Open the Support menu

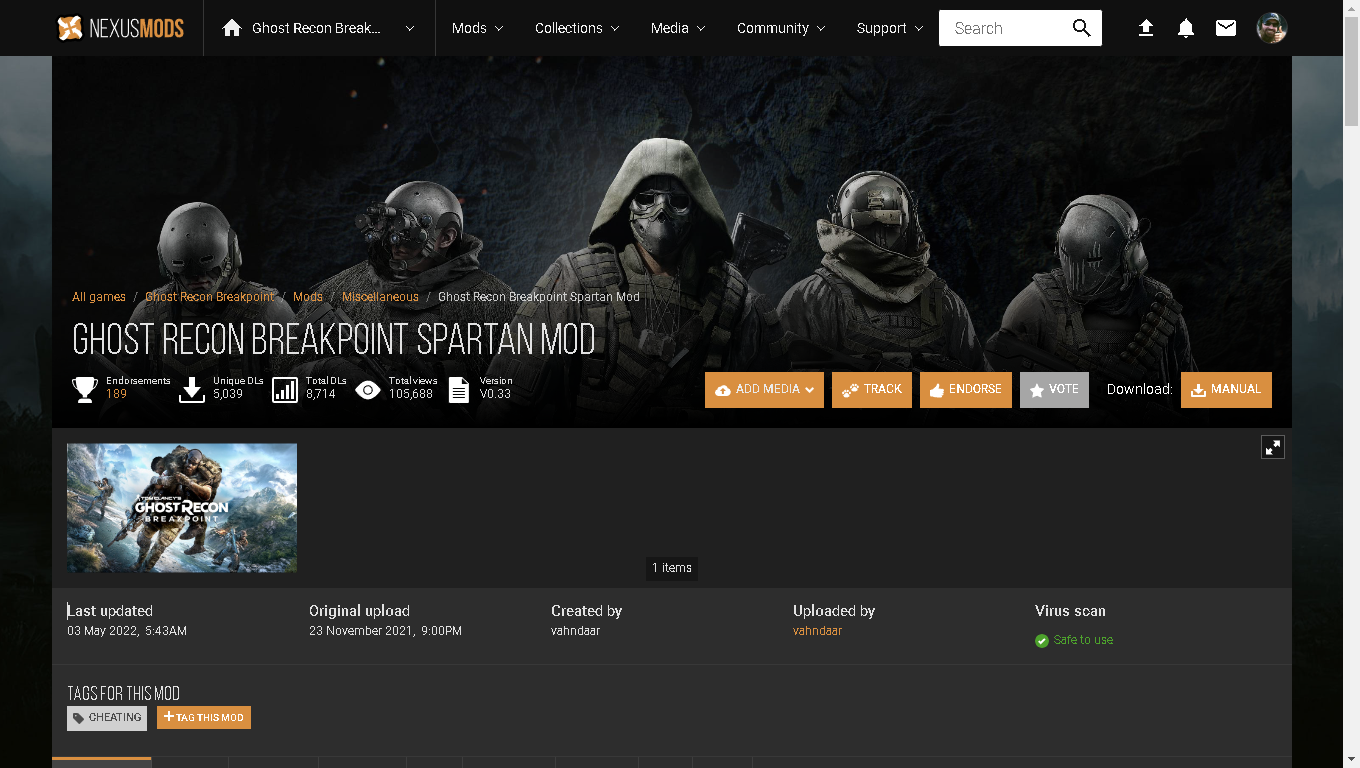[x=889, y=28]
